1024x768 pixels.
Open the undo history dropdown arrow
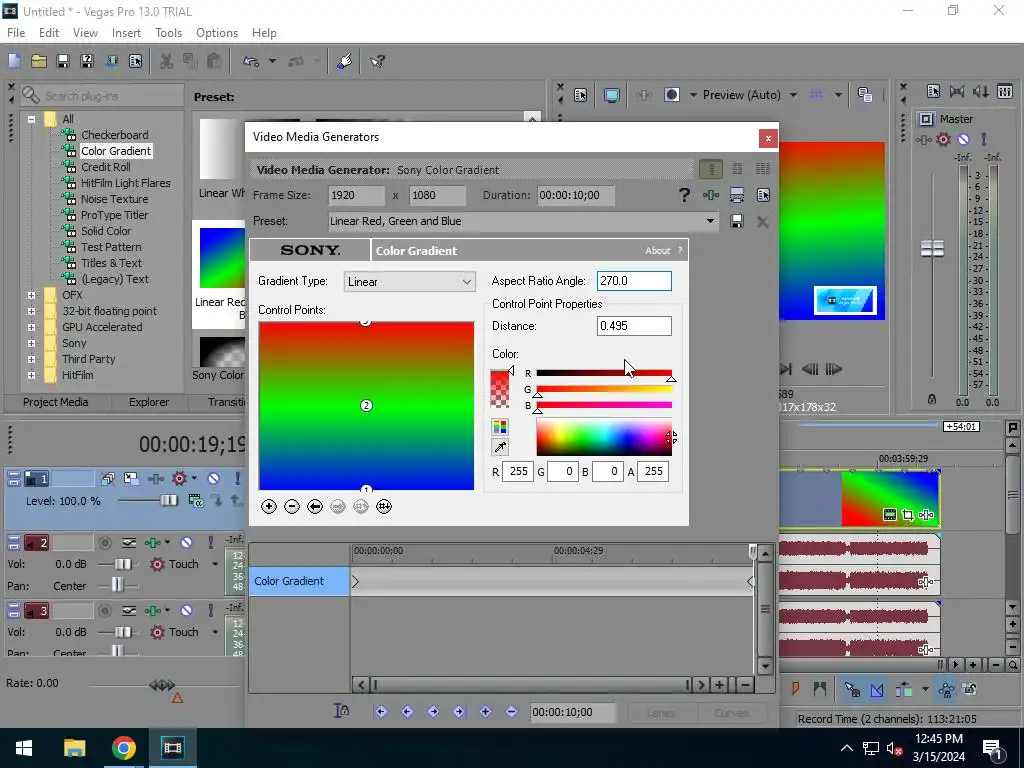pos(272,61)
